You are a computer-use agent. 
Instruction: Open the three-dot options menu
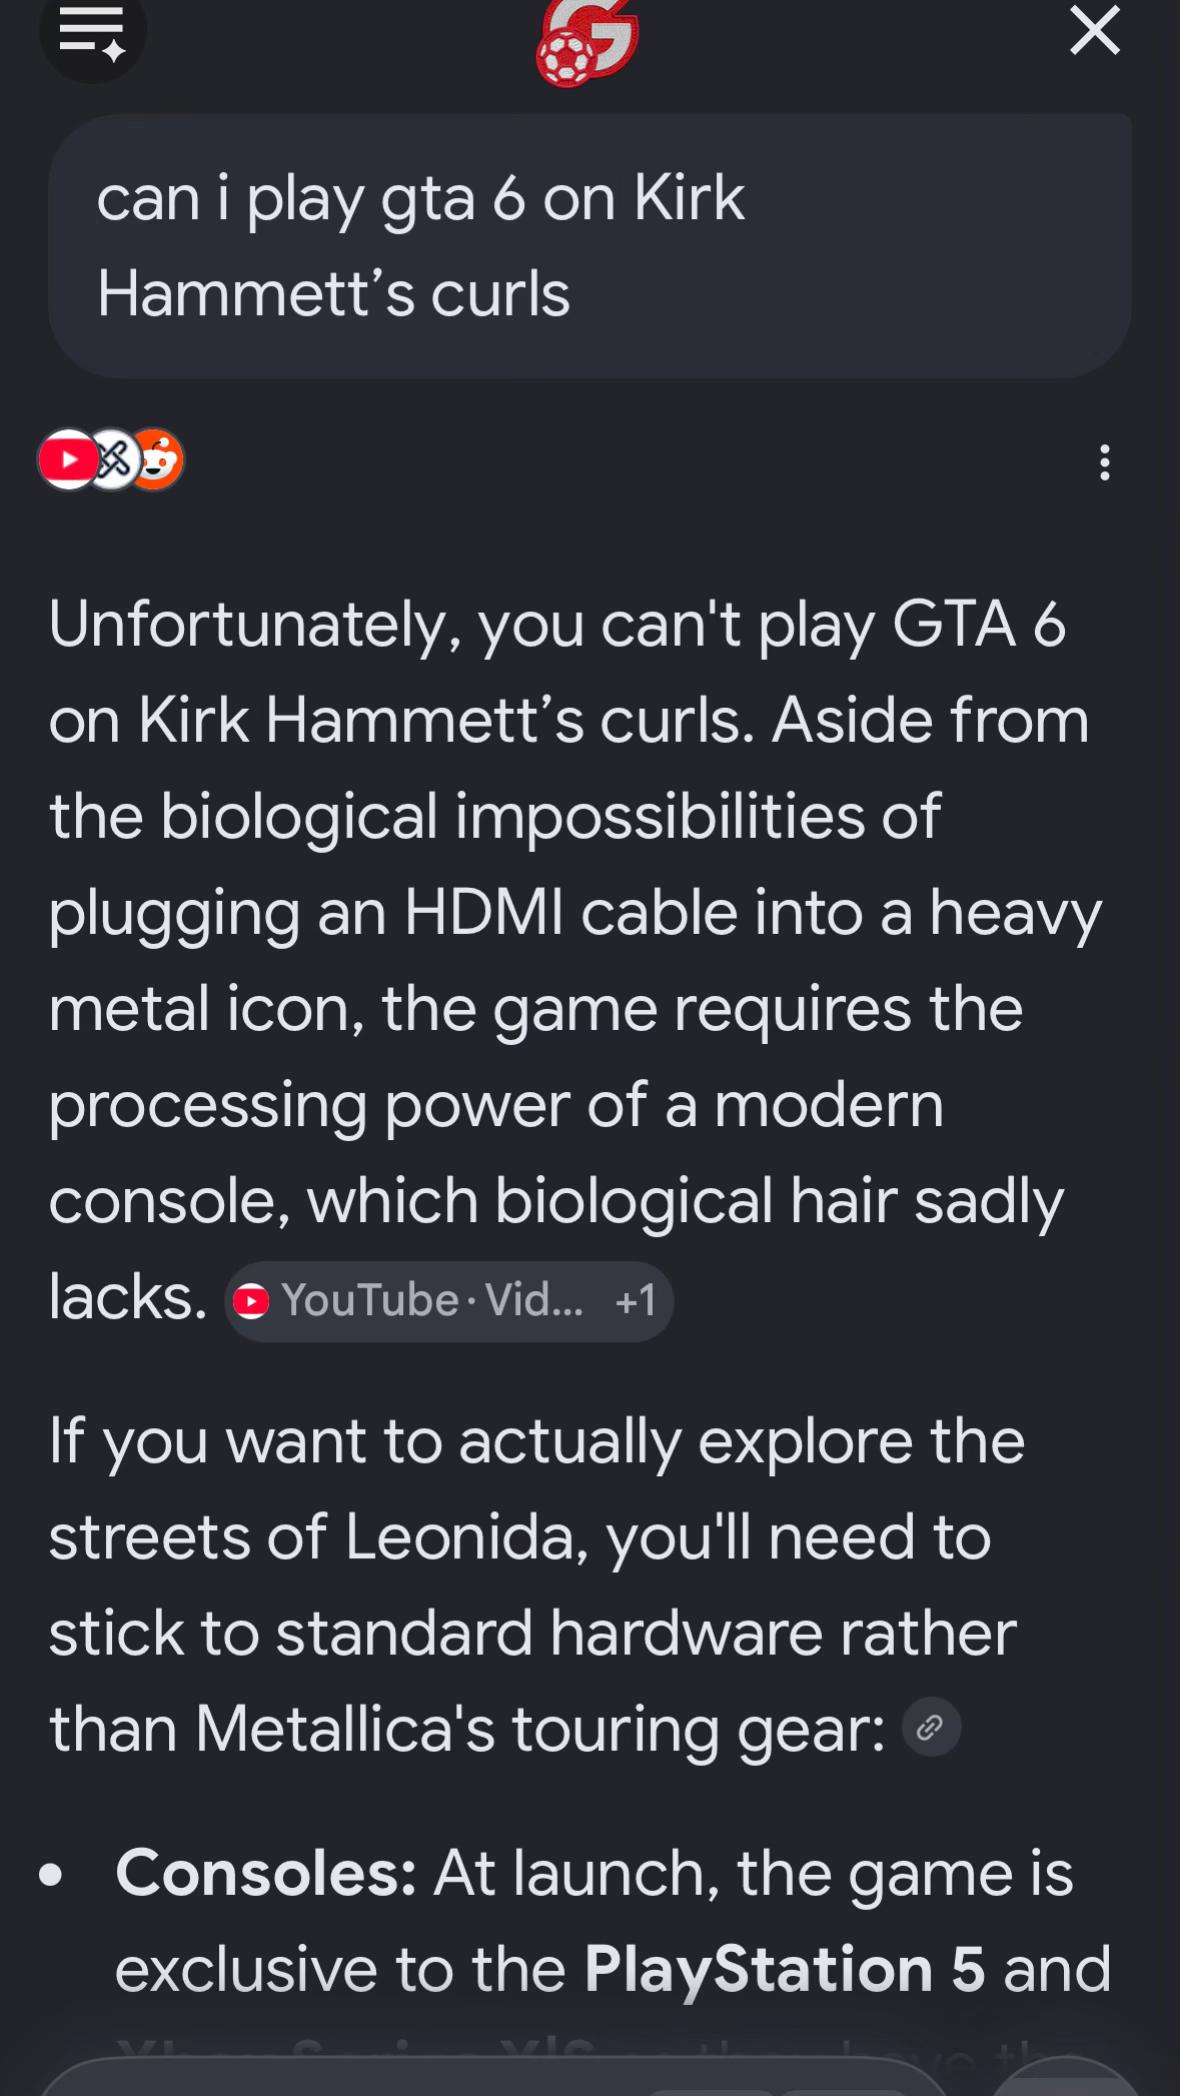coord(1105,462)
